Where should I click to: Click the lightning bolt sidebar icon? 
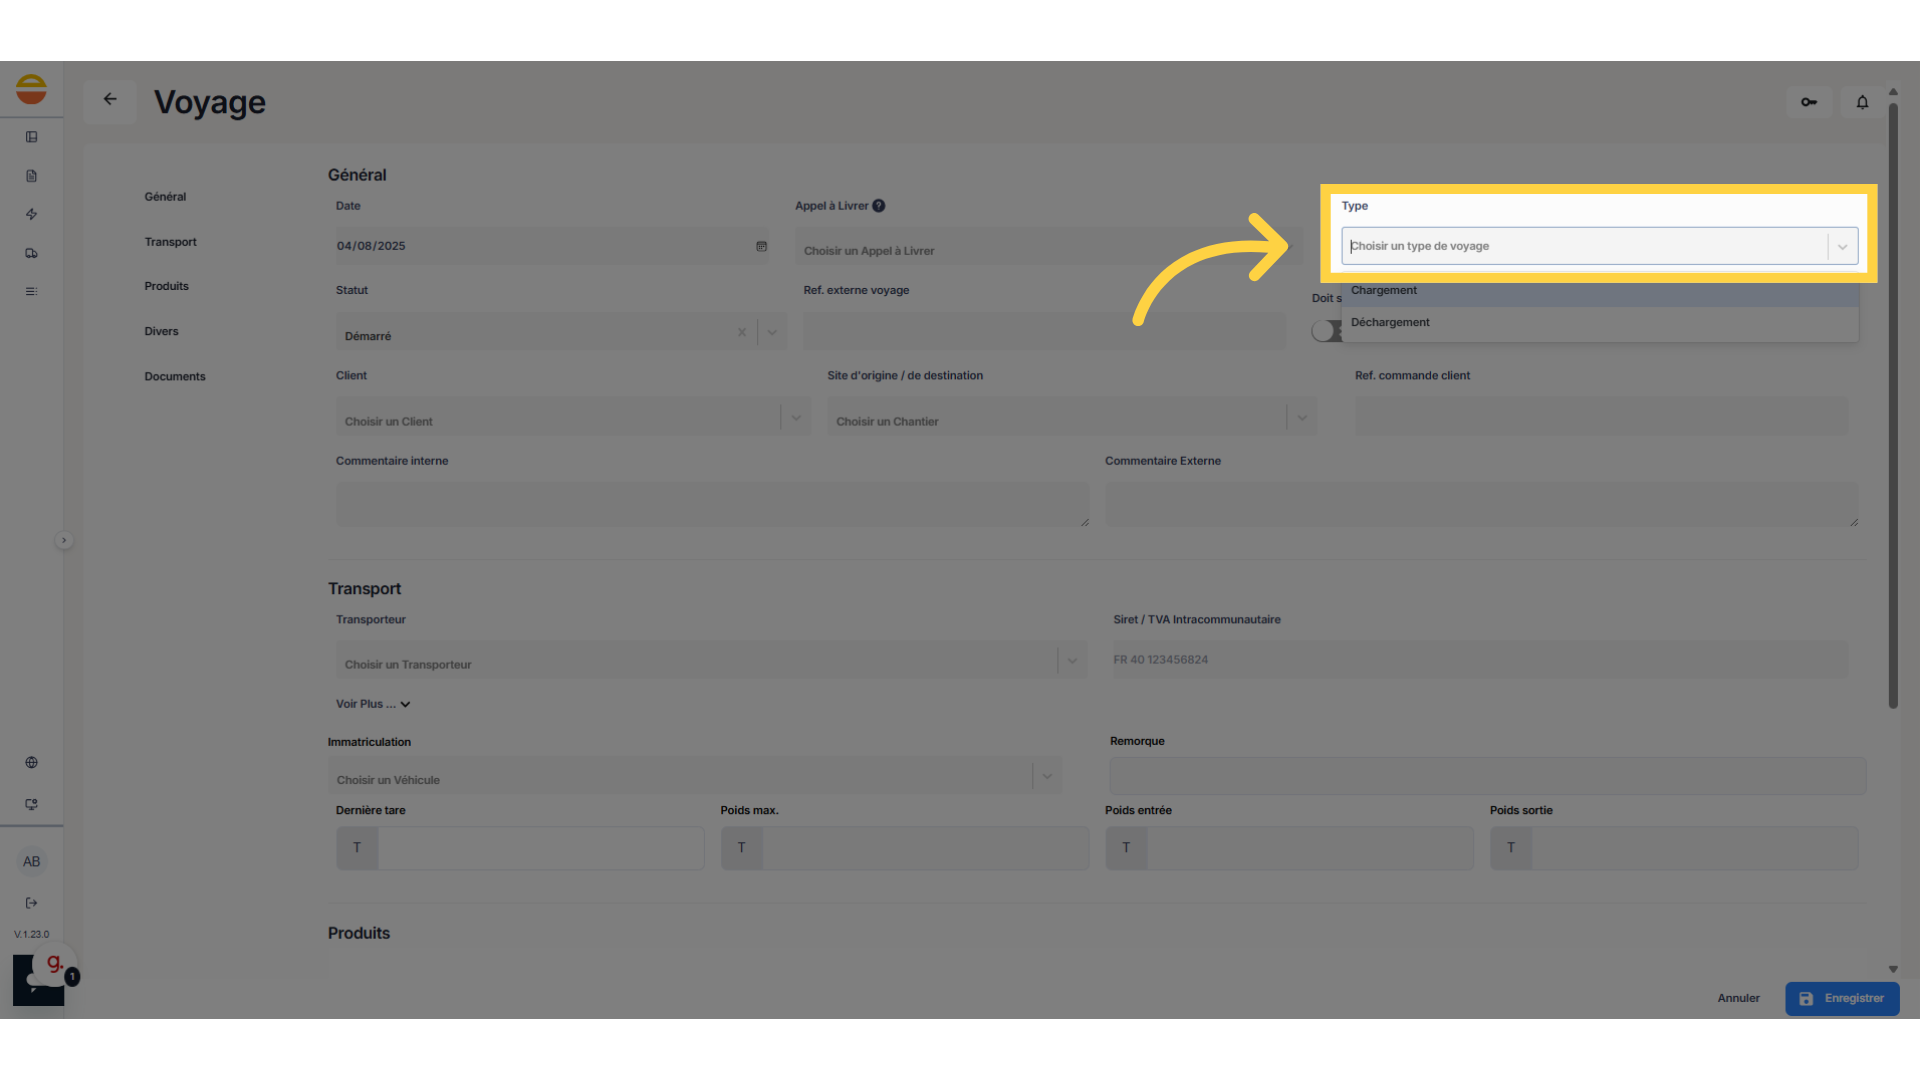click(31, 214)
